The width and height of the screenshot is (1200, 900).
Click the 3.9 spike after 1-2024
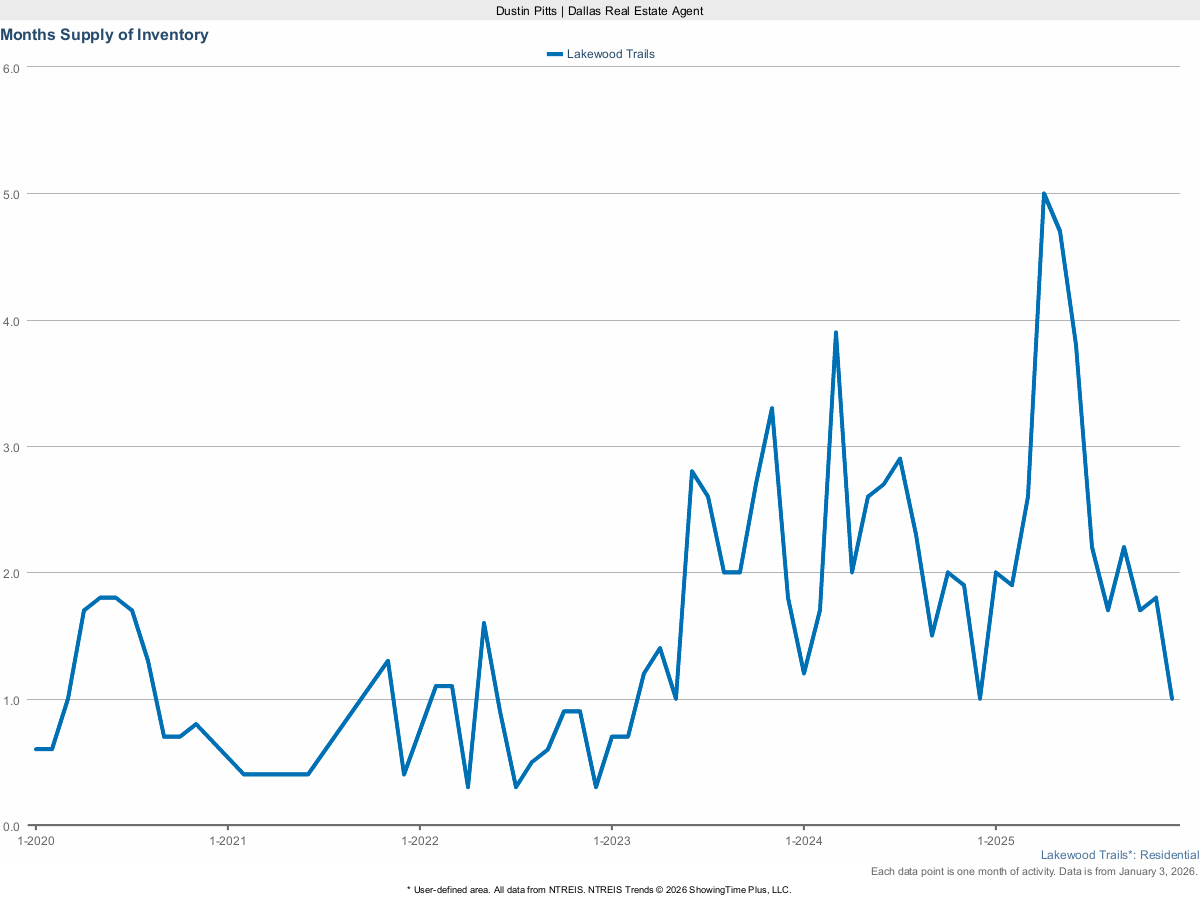[837, 330]
